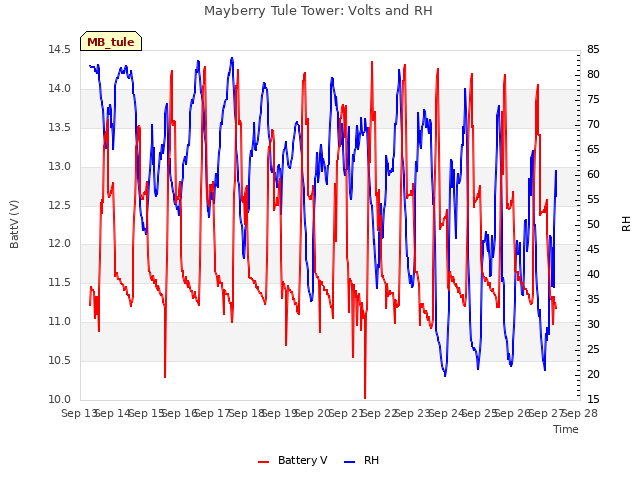Click the 75 right axis value
This screenshot has width=640, height=480.
[x=593, y=100]
